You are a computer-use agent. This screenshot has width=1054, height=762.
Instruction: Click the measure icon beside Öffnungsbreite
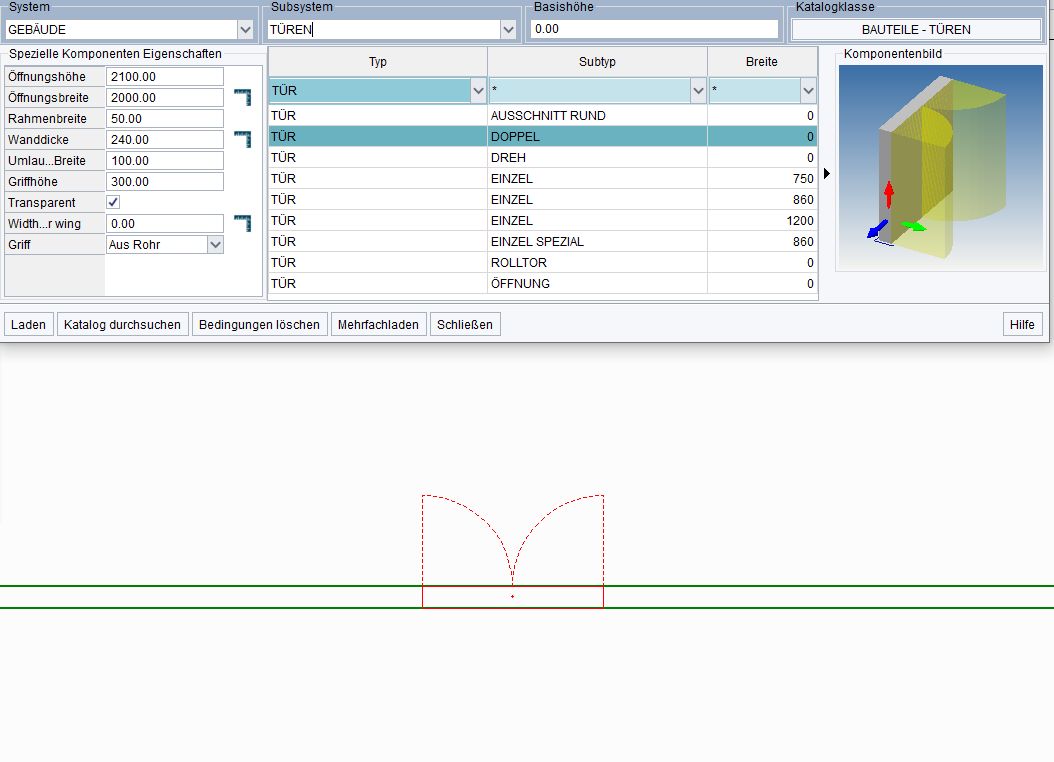[x=242, y=97]
